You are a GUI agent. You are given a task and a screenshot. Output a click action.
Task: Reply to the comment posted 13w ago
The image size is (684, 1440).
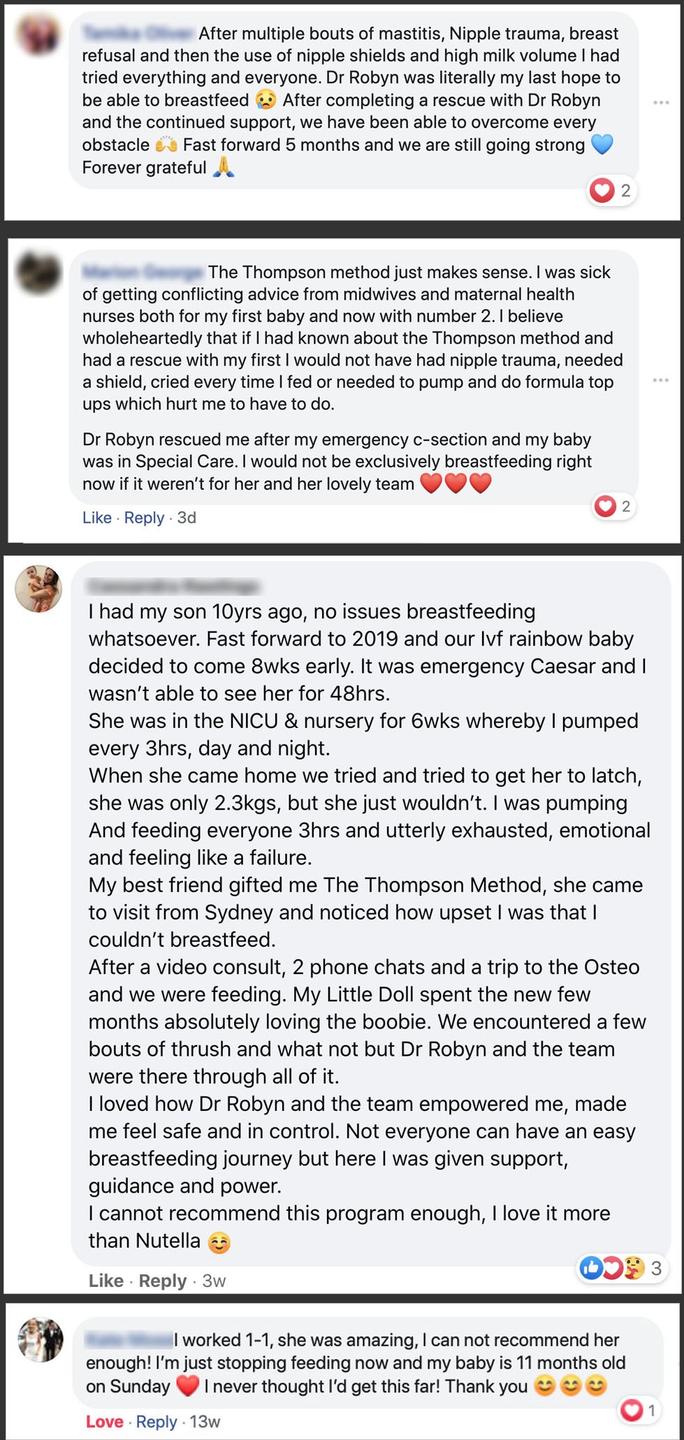click(156, 1422)
